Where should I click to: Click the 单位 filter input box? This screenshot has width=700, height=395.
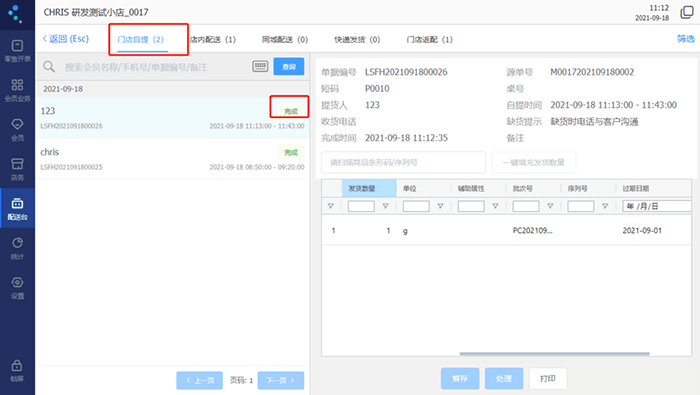coord(416,206)
